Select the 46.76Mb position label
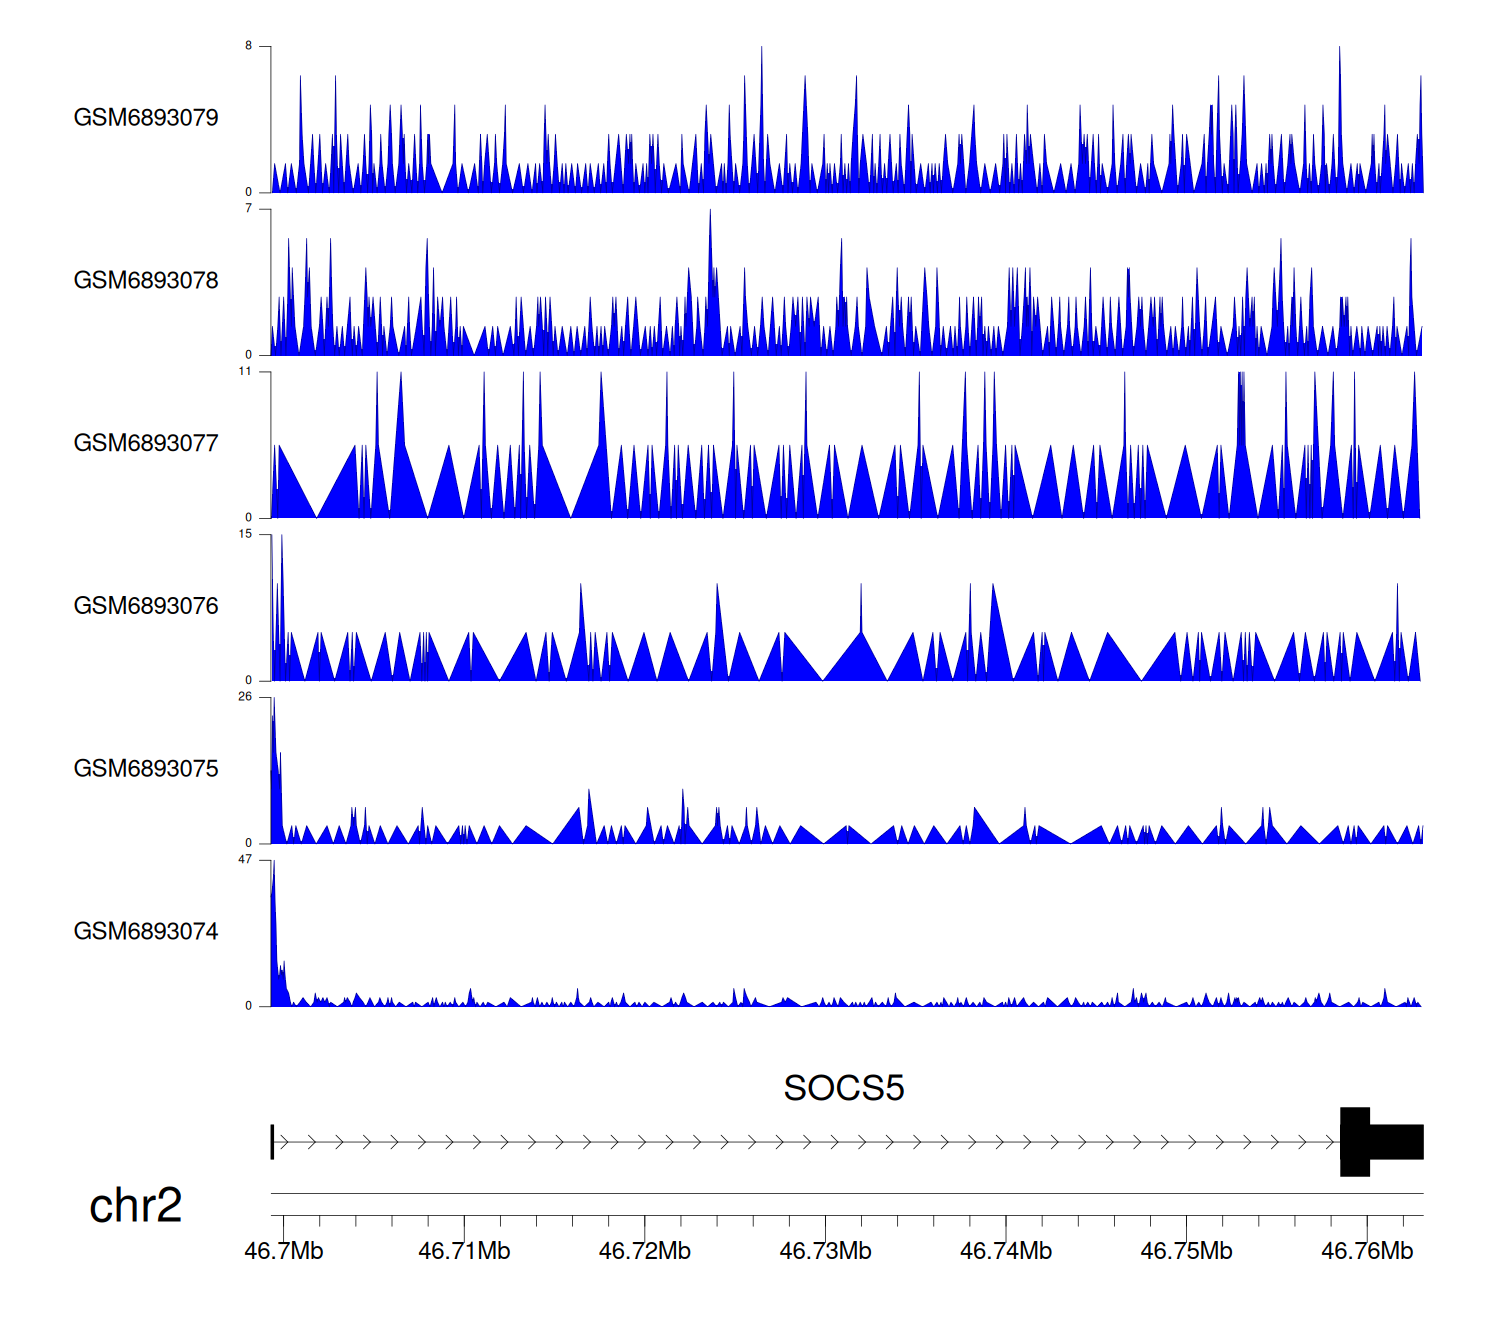The image size is (1500, 1320). (x=1367, y=1251)
